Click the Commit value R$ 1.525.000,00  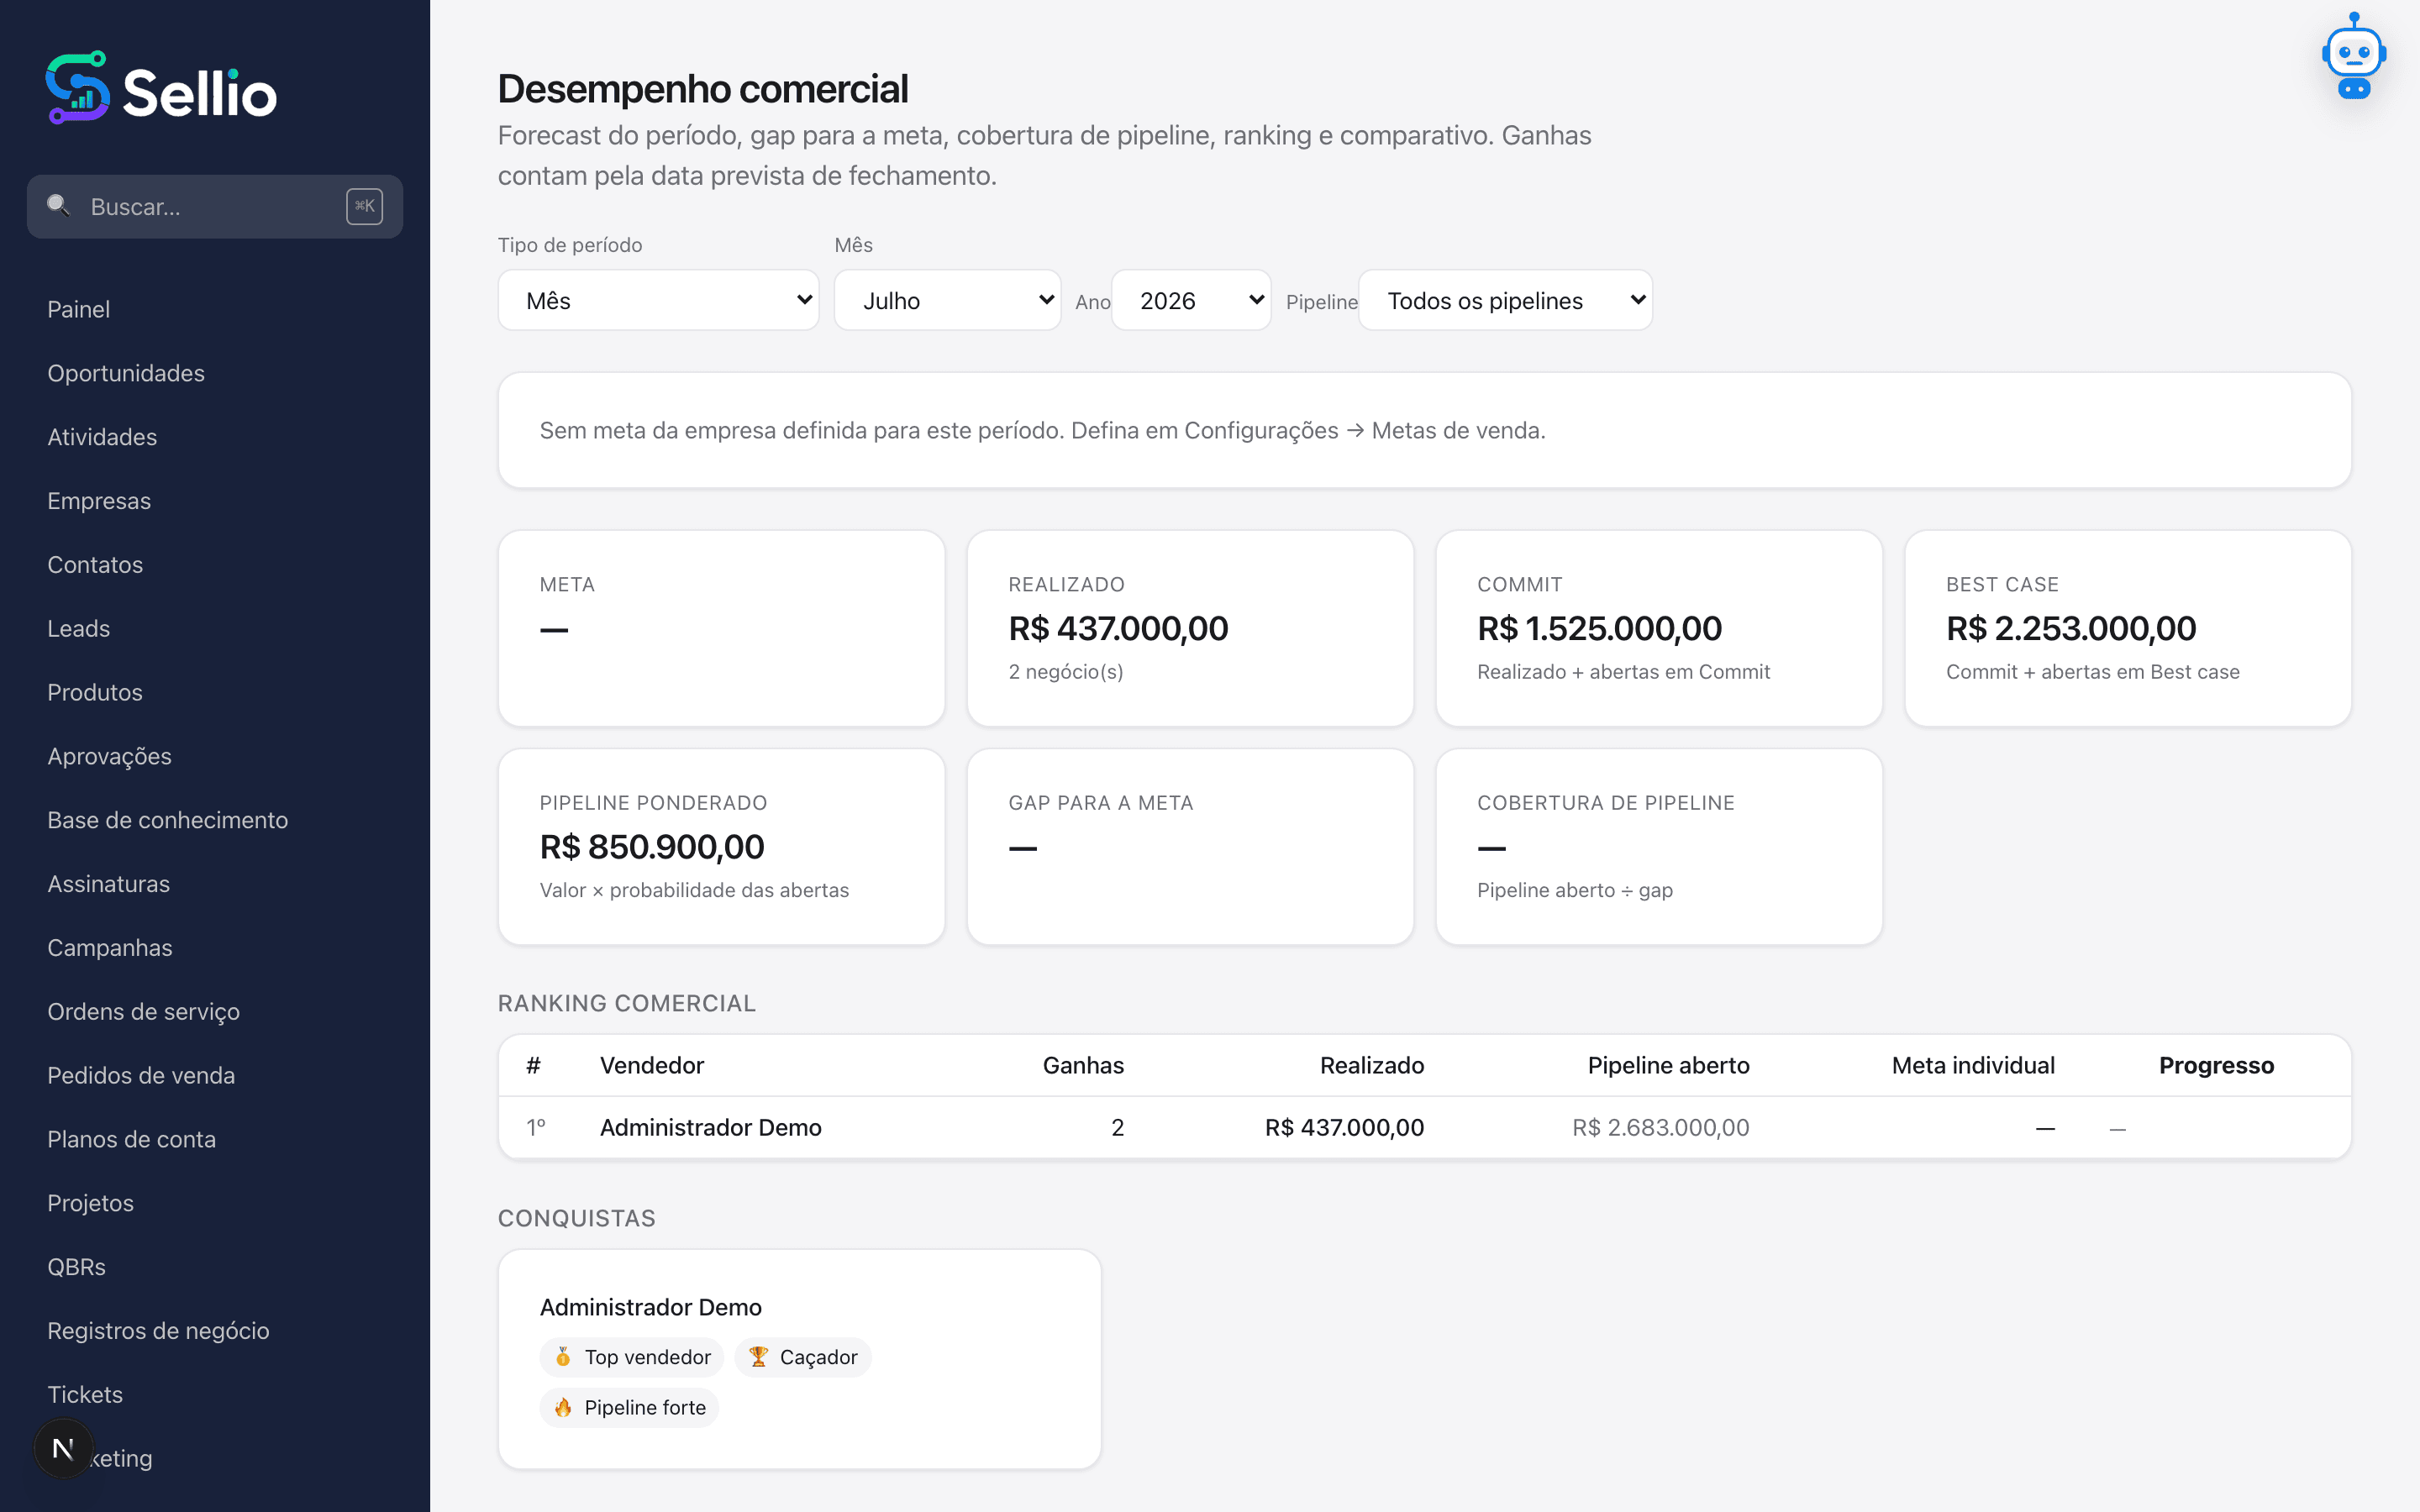point(1599,628)
